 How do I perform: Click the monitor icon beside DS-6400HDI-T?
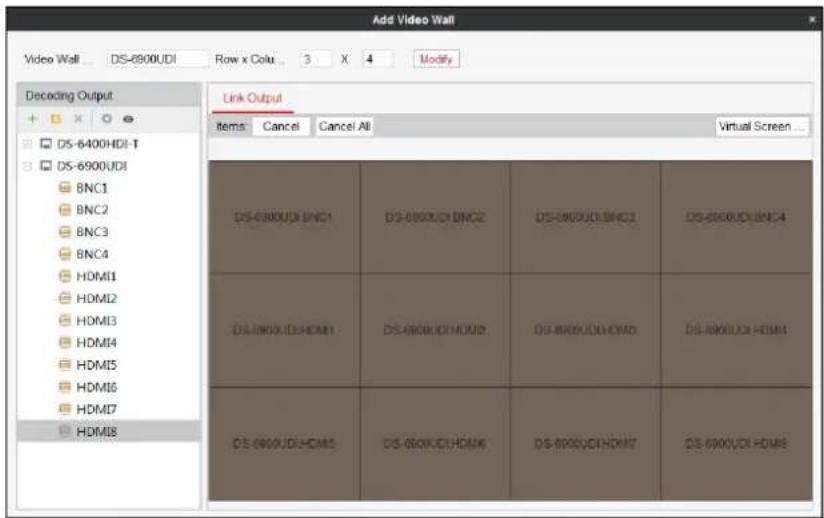[x=46, y=143]
